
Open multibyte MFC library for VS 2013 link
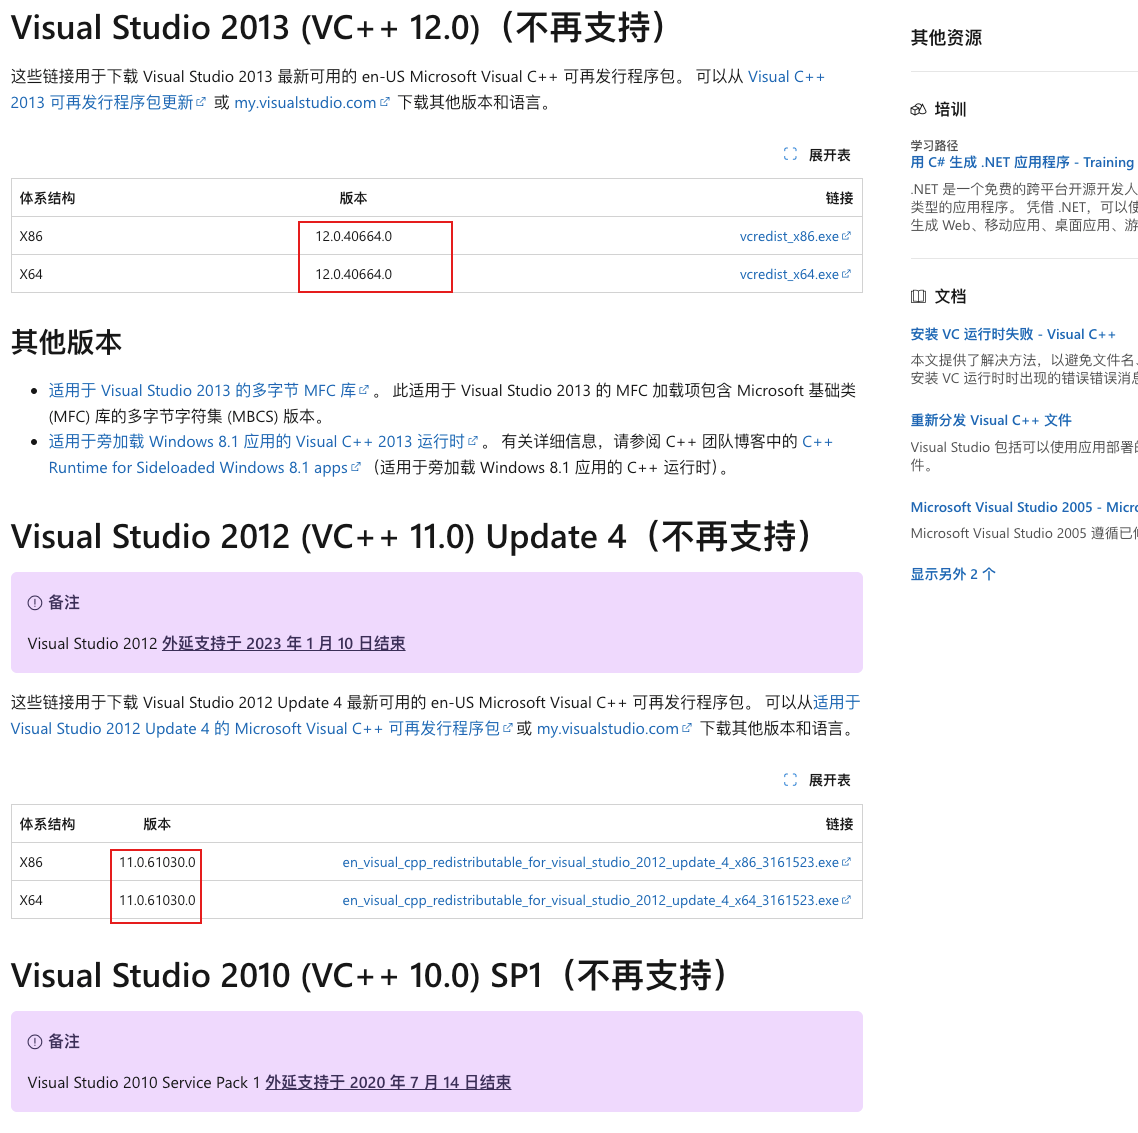202,390
